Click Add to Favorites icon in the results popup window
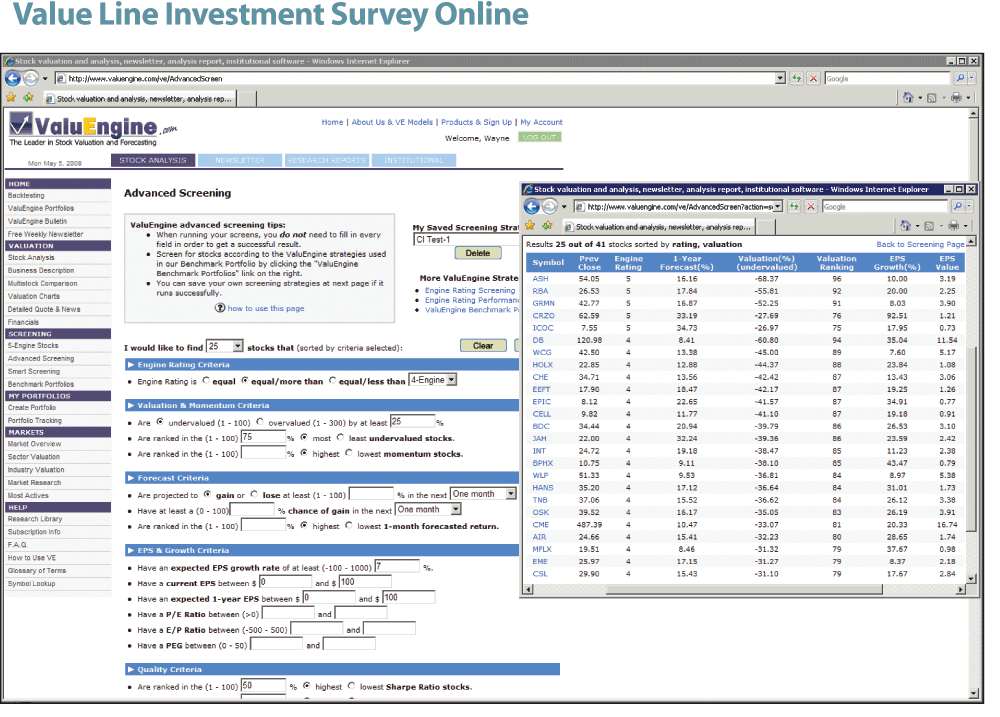Image resolution: width=1000 pixels, height=717 pixels. tap(547, 226)
